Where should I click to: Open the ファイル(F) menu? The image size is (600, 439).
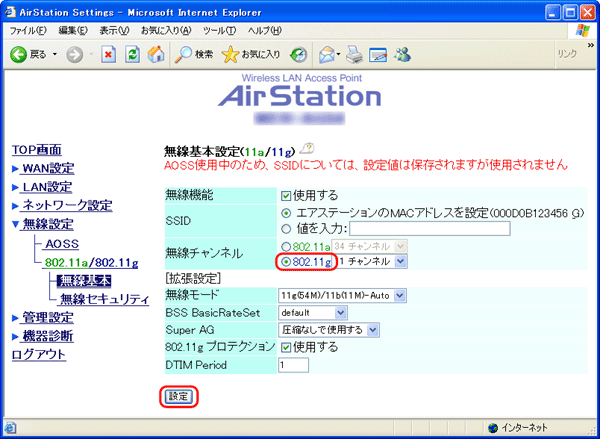(x=28, y=31)
